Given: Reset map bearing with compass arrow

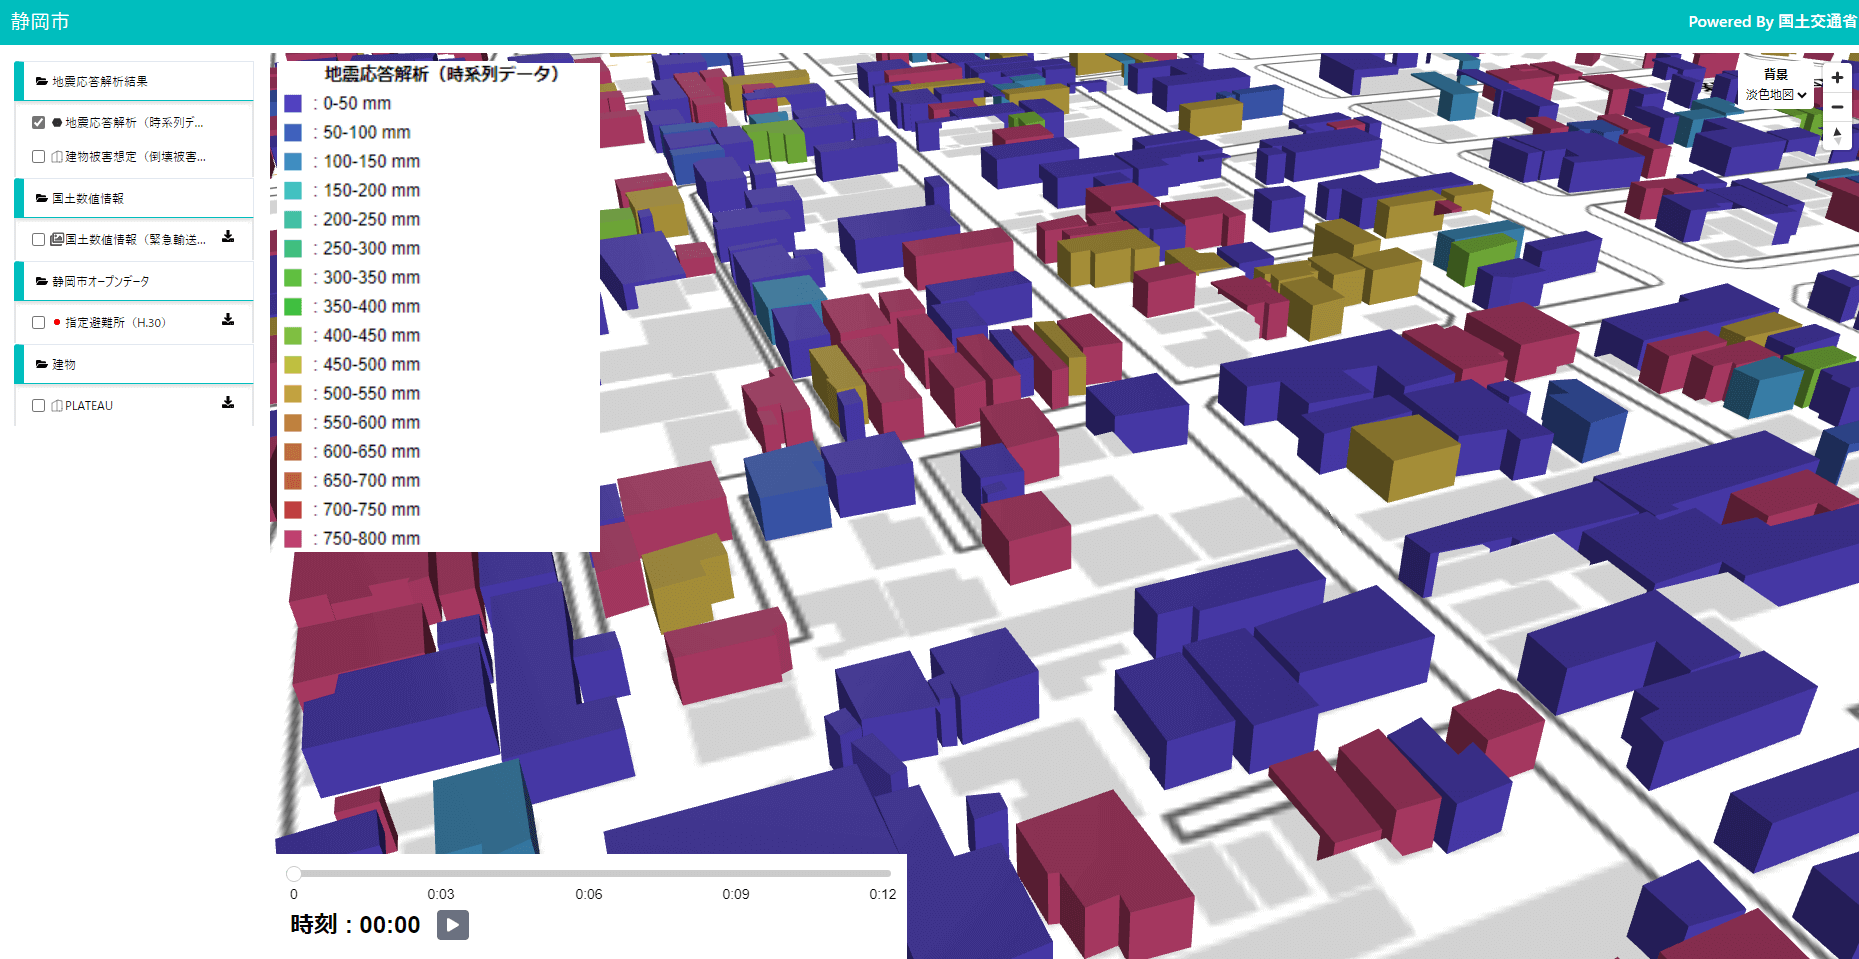Looking at the screenshot, I should [1837, 135].
